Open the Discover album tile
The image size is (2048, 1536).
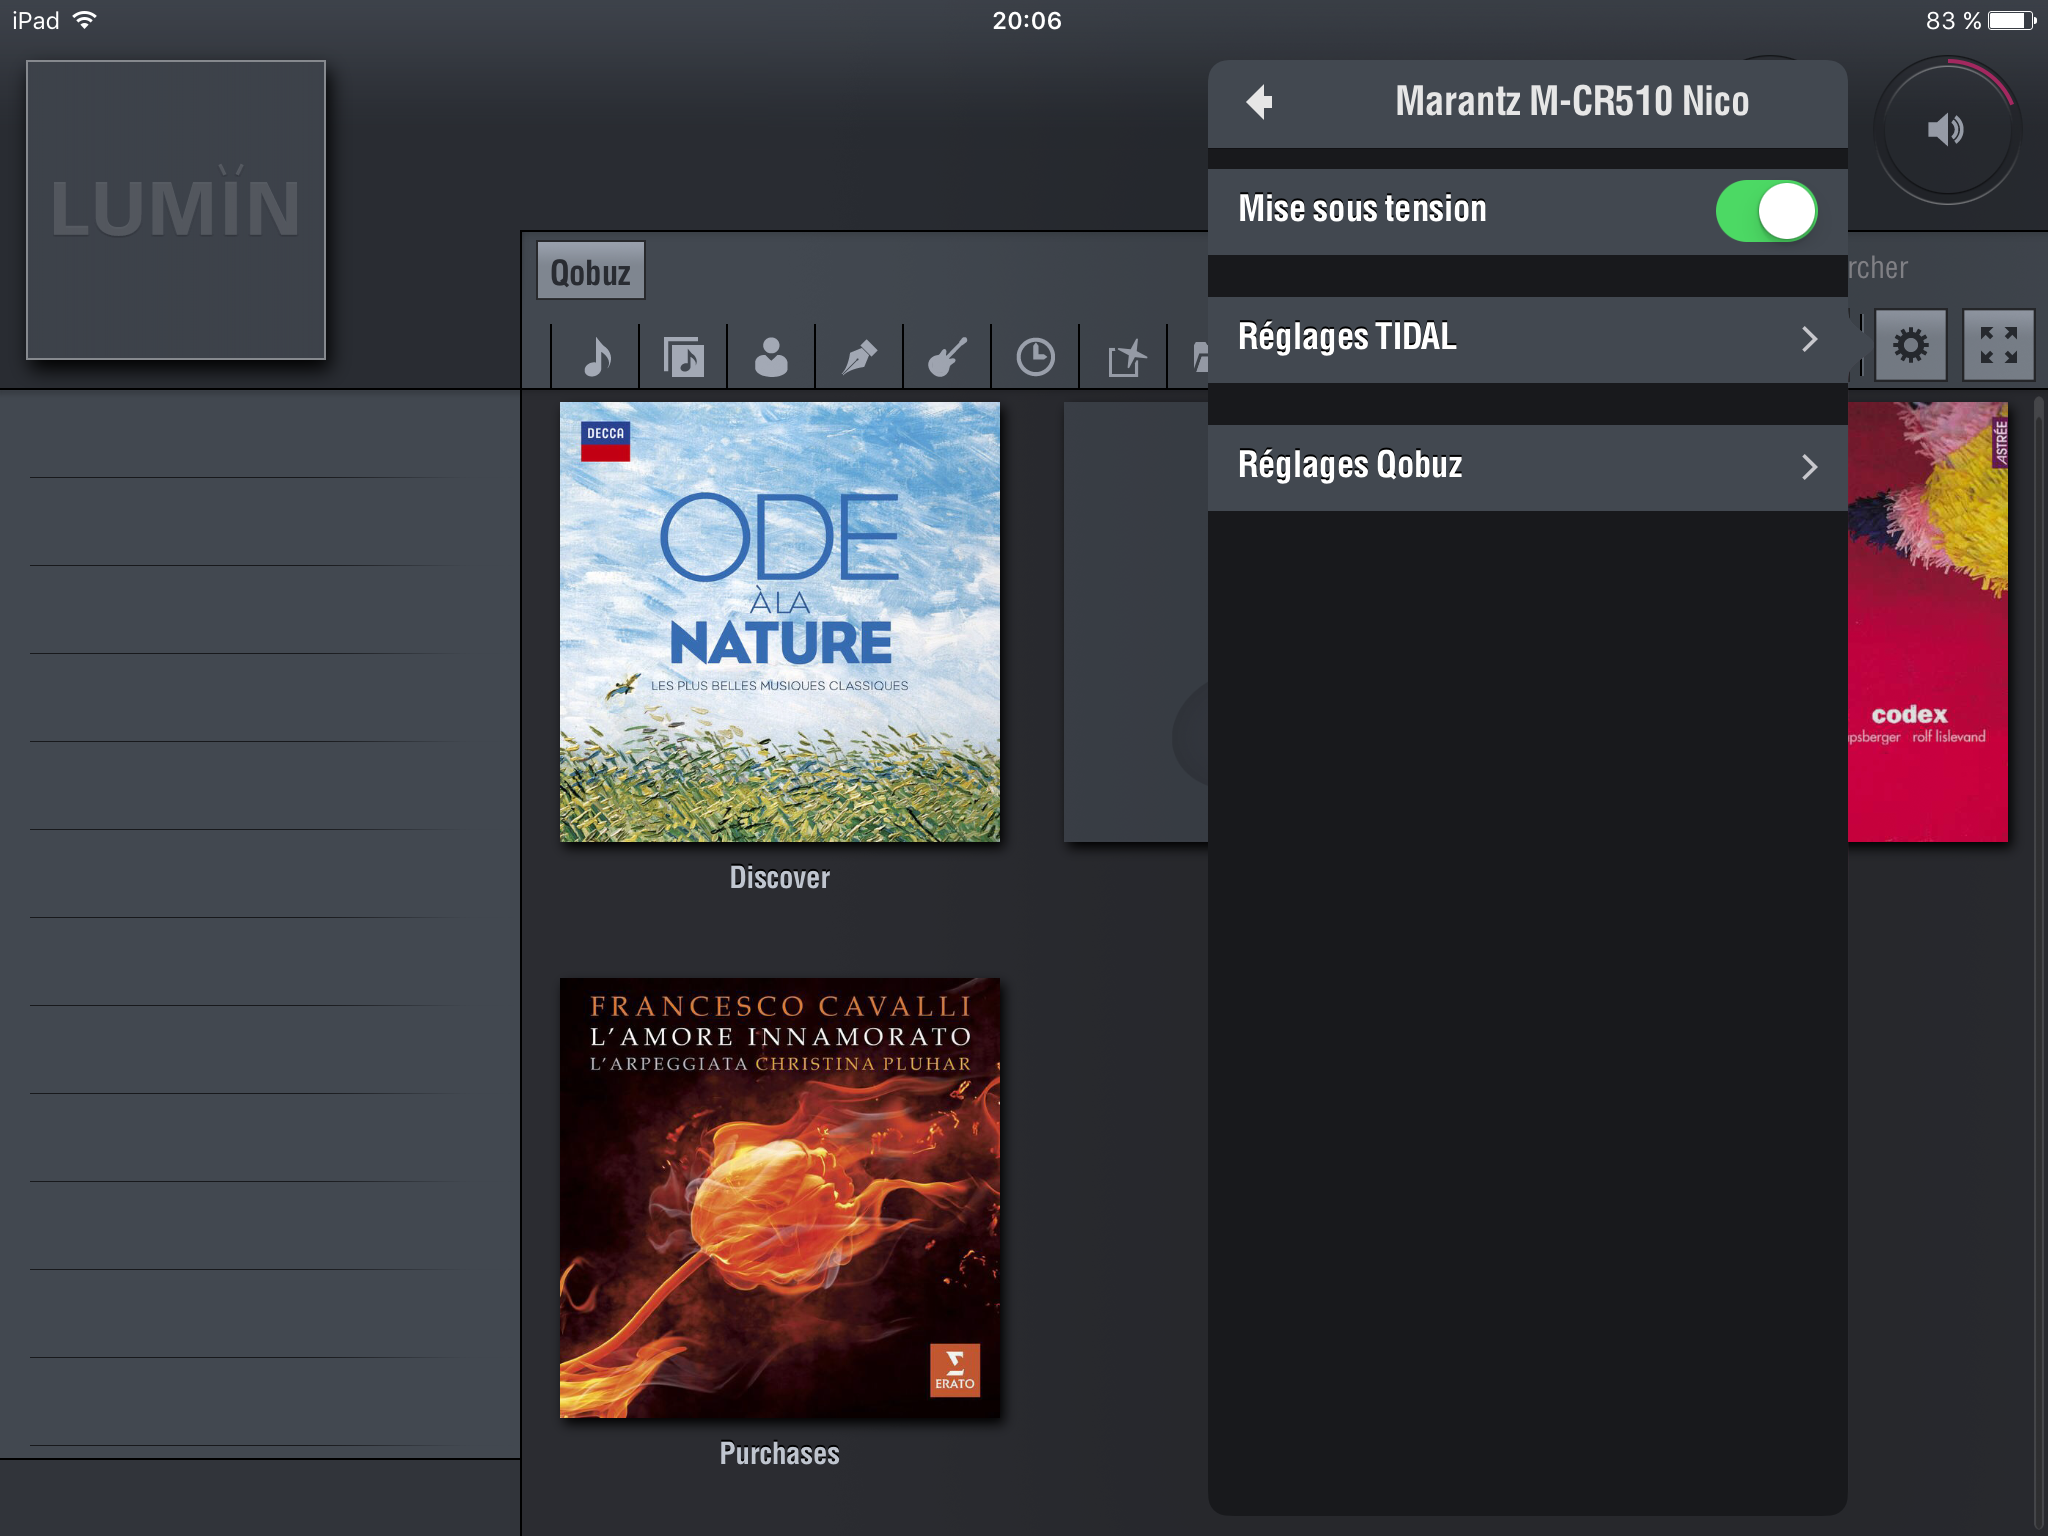click(x=779, y=622)
